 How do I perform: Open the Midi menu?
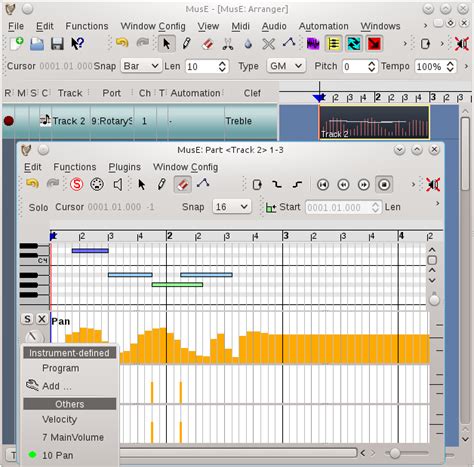click(240, 26)
